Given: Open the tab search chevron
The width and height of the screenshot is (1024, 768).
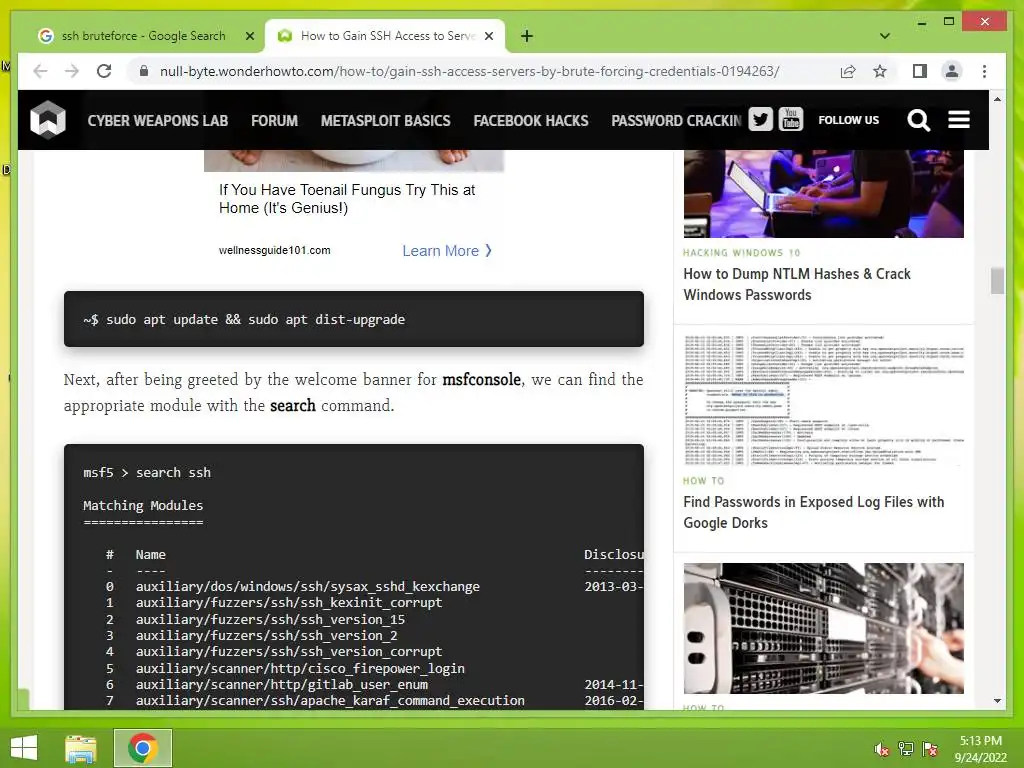Looking at the screenshot, I should 885,36.
